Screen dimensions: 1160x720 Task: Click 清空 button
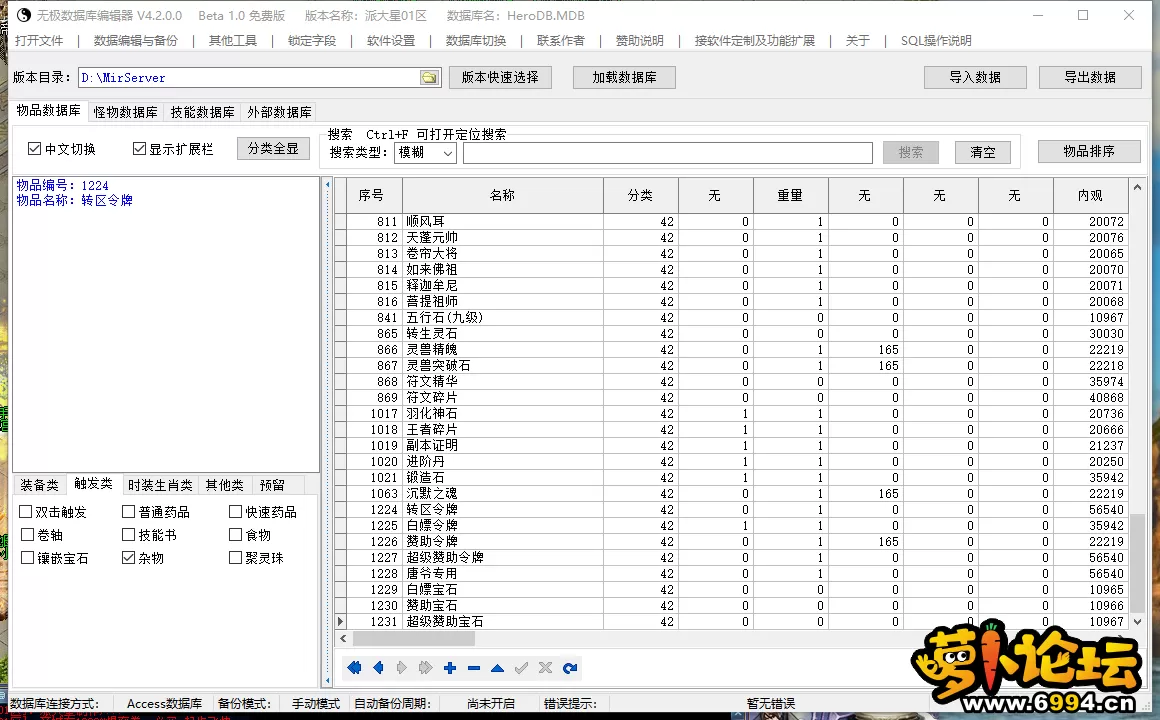pyautogui.click(x=983, y=152)
